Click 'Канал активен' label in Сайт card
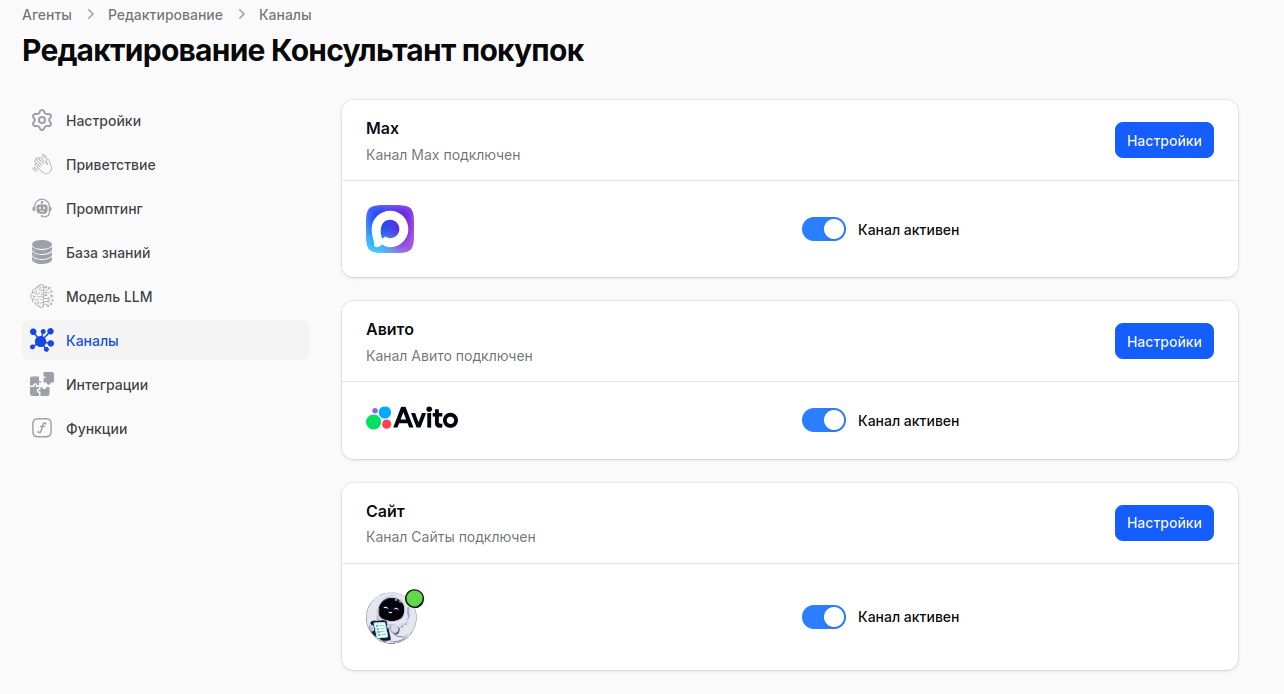 (x=908, y=617)
